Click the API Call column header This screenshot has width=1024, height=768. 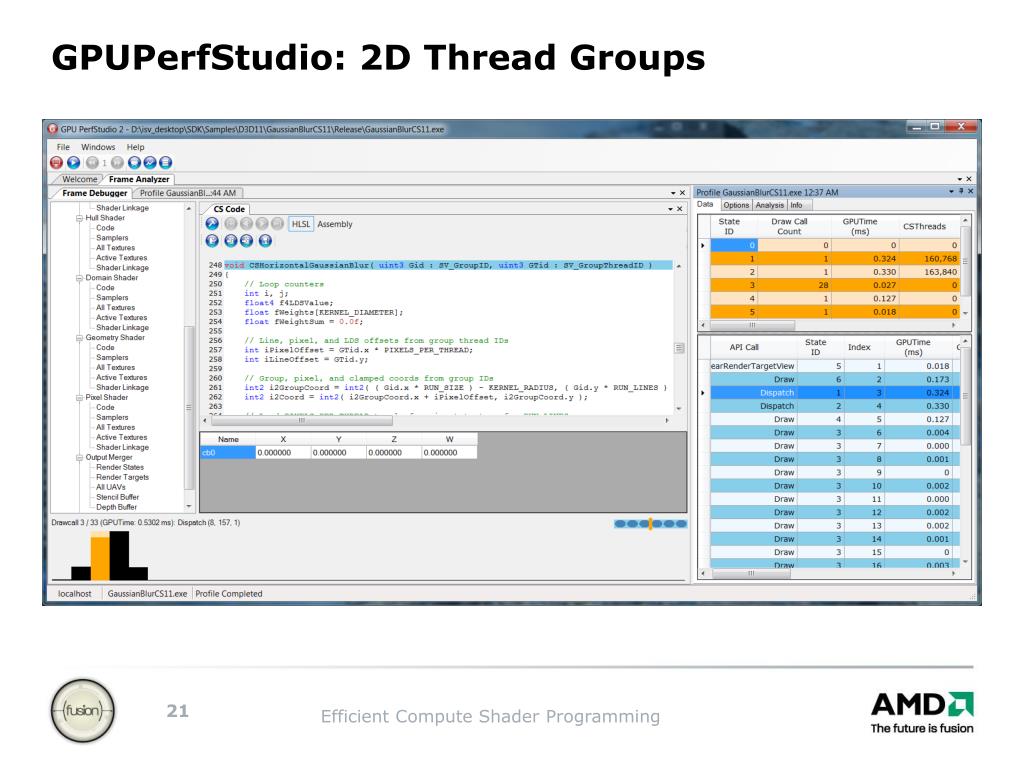click(744, 347)
